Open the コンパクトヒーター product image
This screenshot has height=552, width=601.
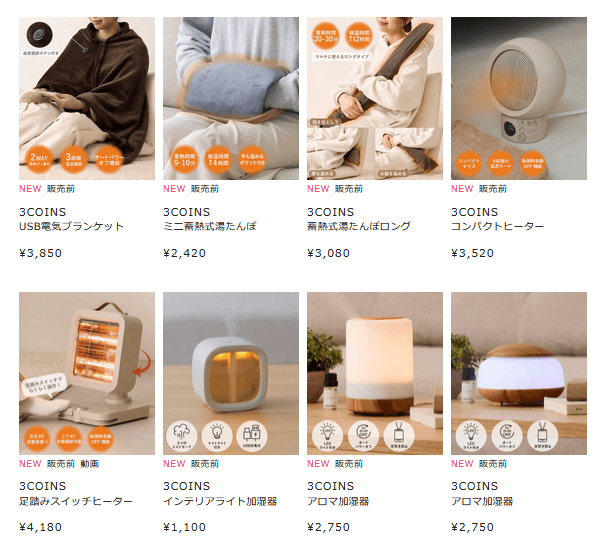(x=519, y=98)
